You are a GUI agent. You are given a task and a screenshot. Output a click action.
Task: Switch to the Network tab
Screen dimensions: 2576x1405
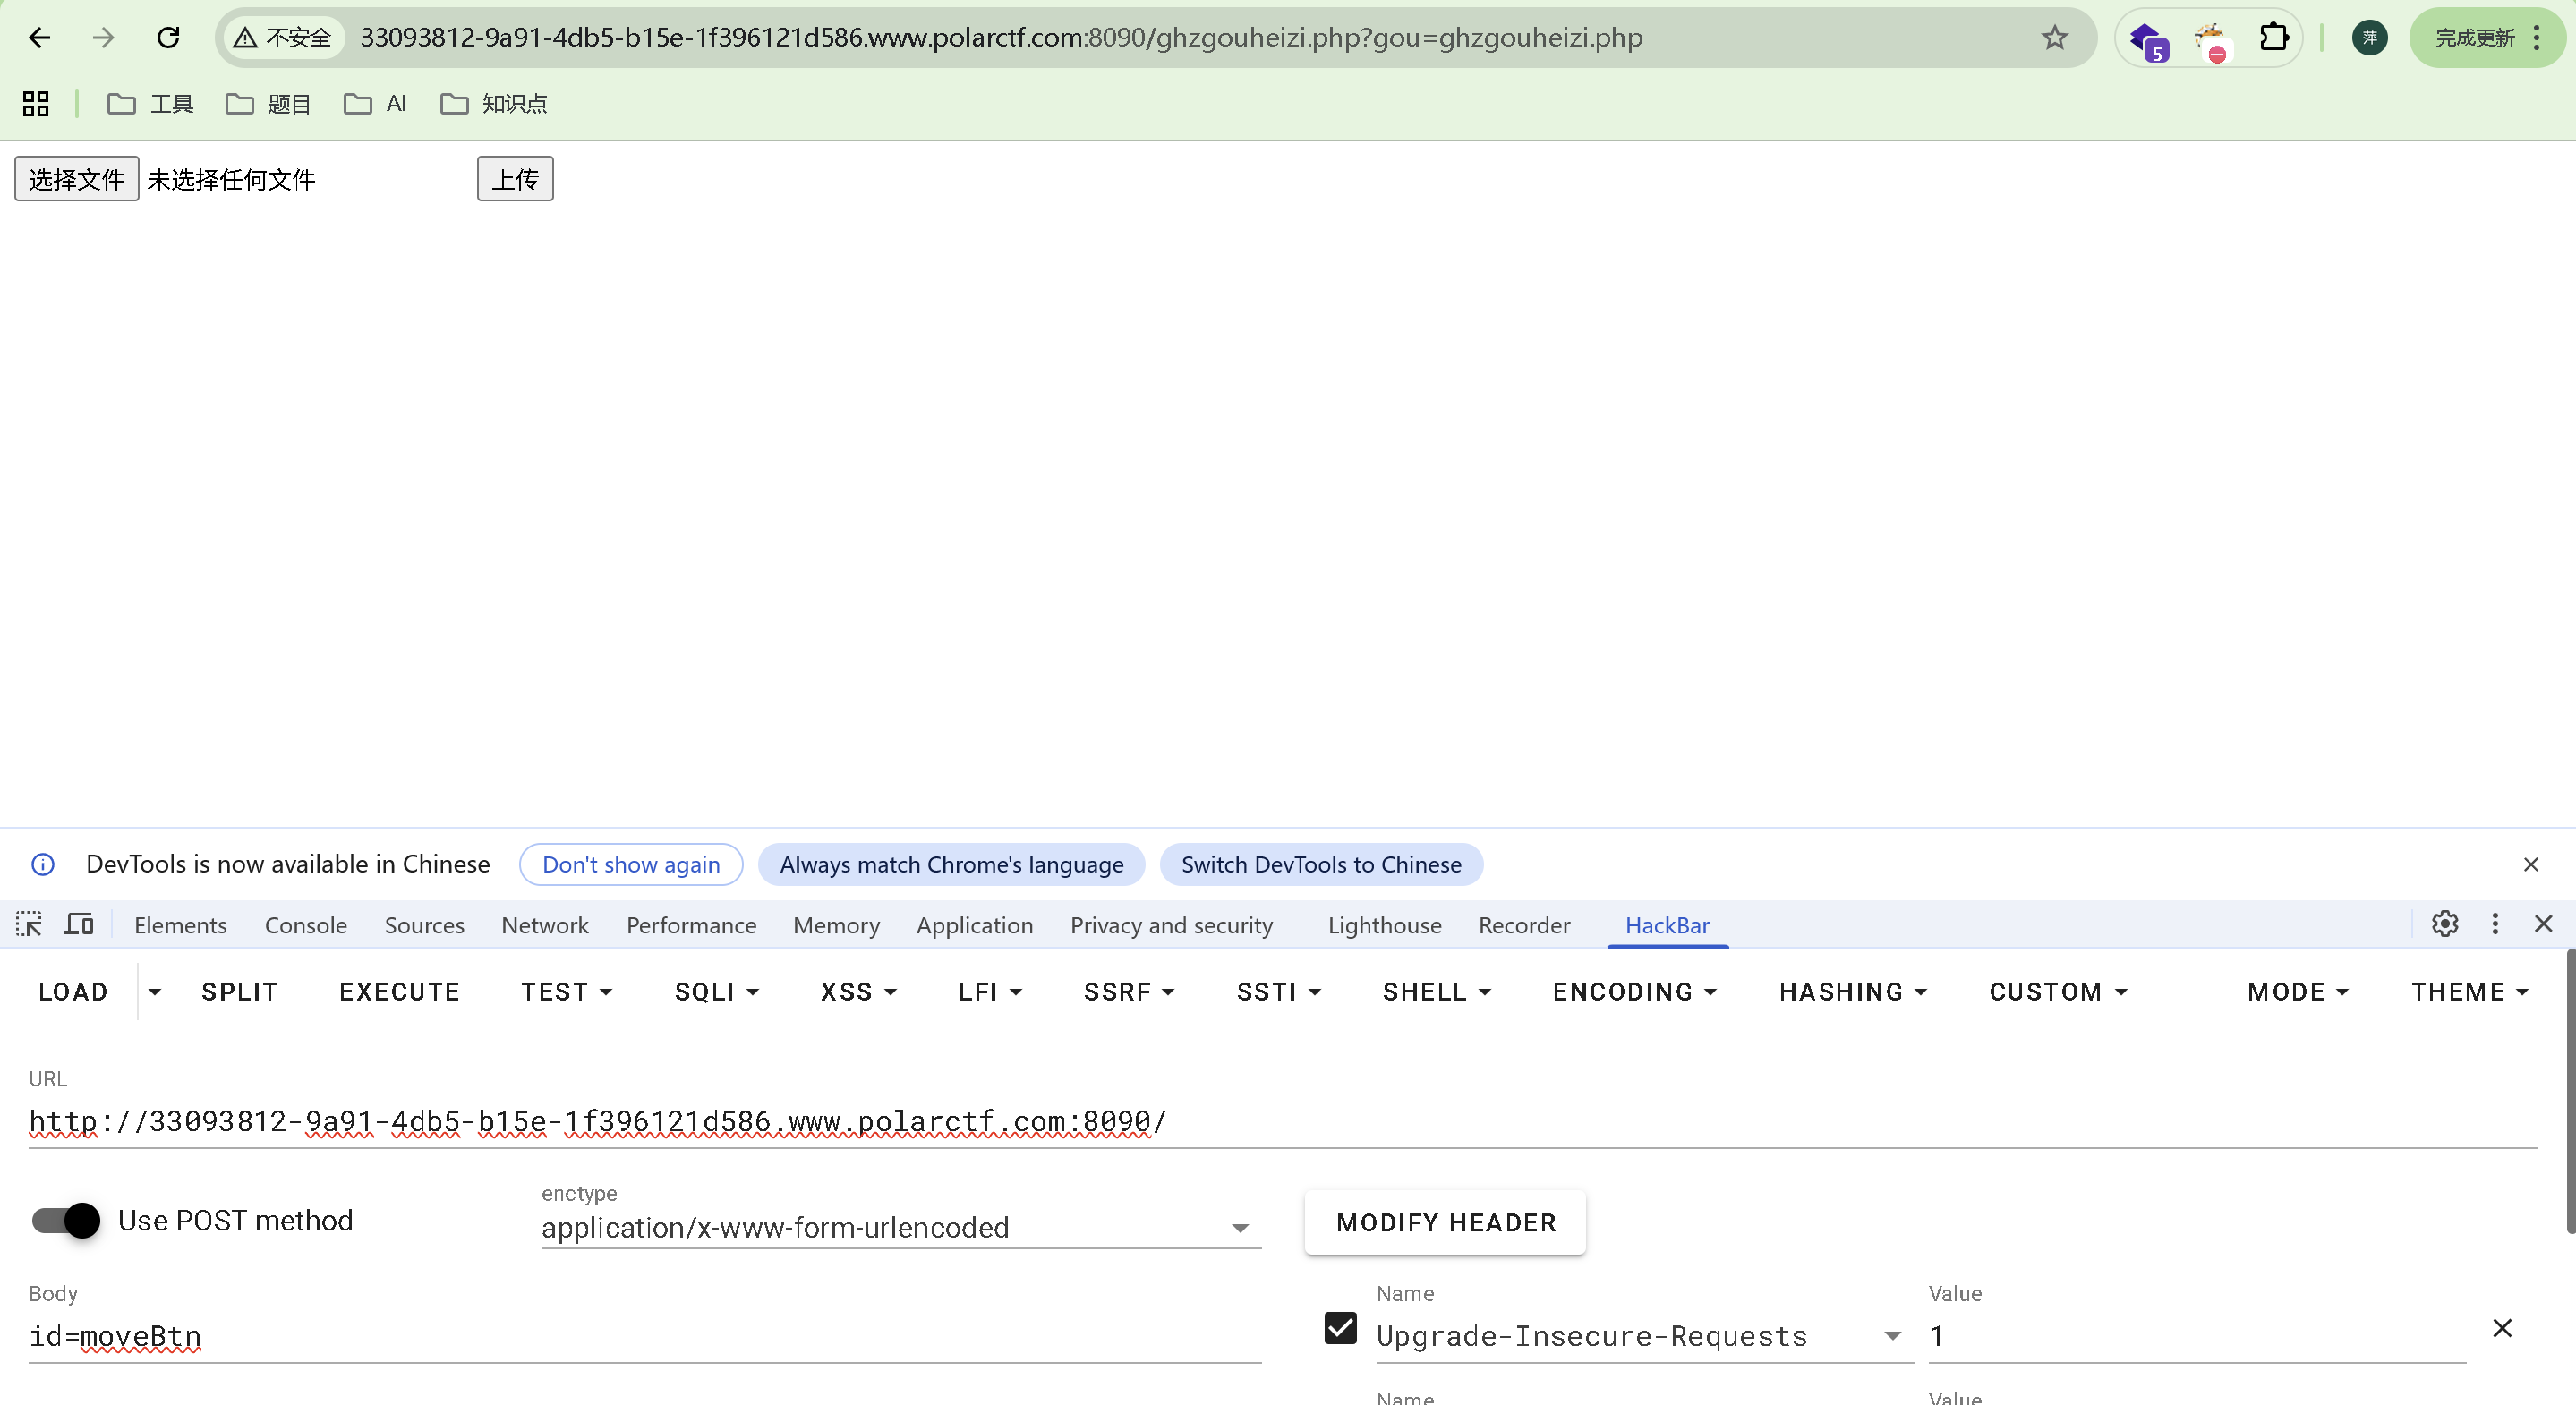[544, 925]
